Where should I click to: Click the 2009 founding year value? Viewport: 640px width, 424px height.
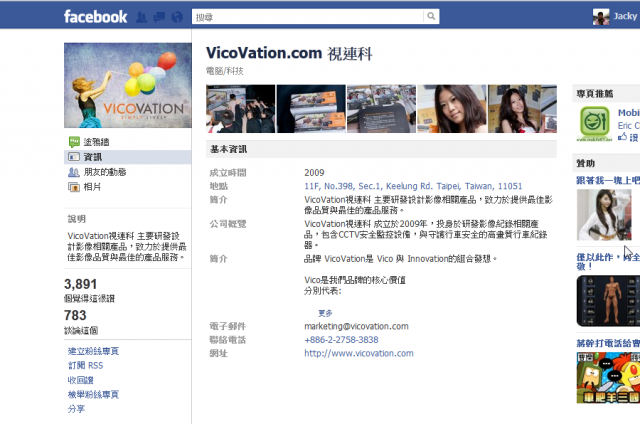pos(314,173)
